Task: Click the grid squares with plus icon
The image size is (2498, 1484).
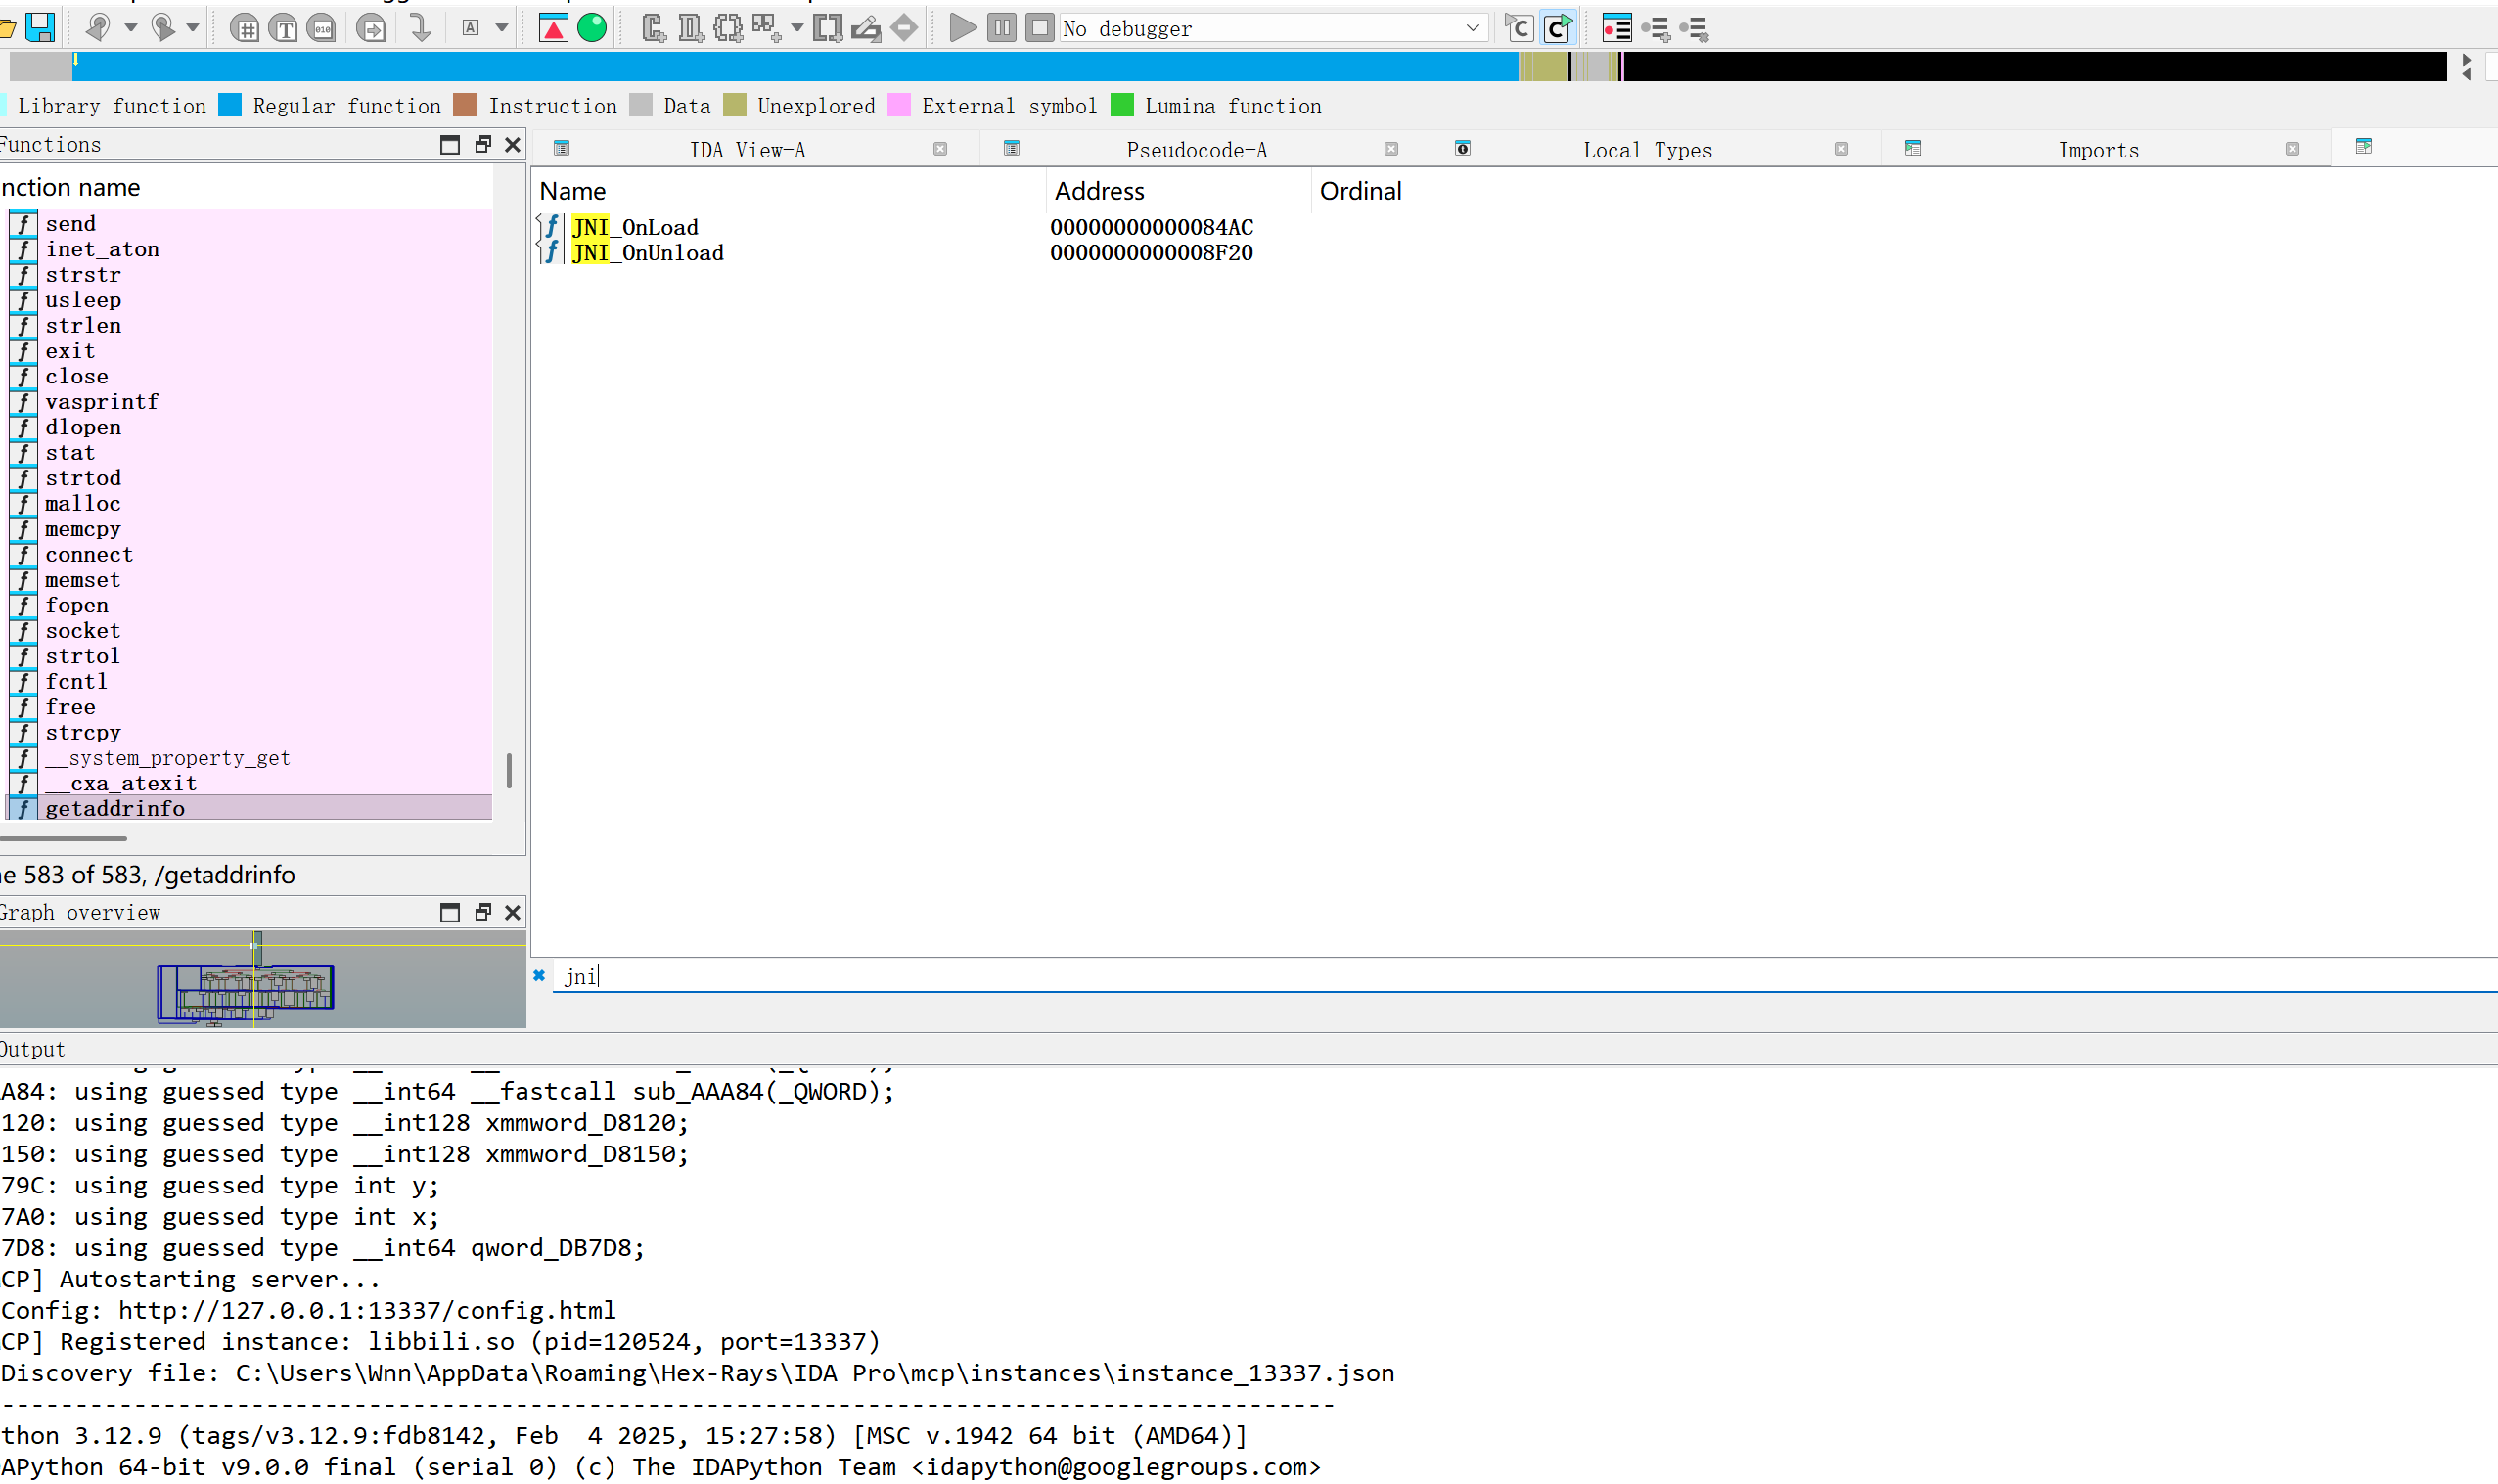Action: (766, 28)
